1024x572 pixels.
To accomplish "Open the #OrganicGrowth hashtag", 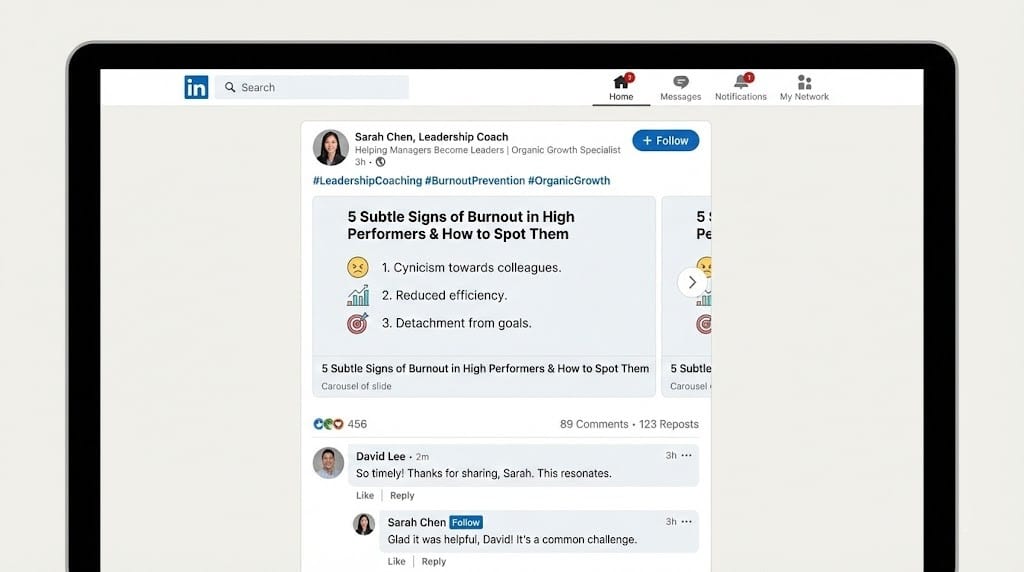I will (x=569, y=181).
